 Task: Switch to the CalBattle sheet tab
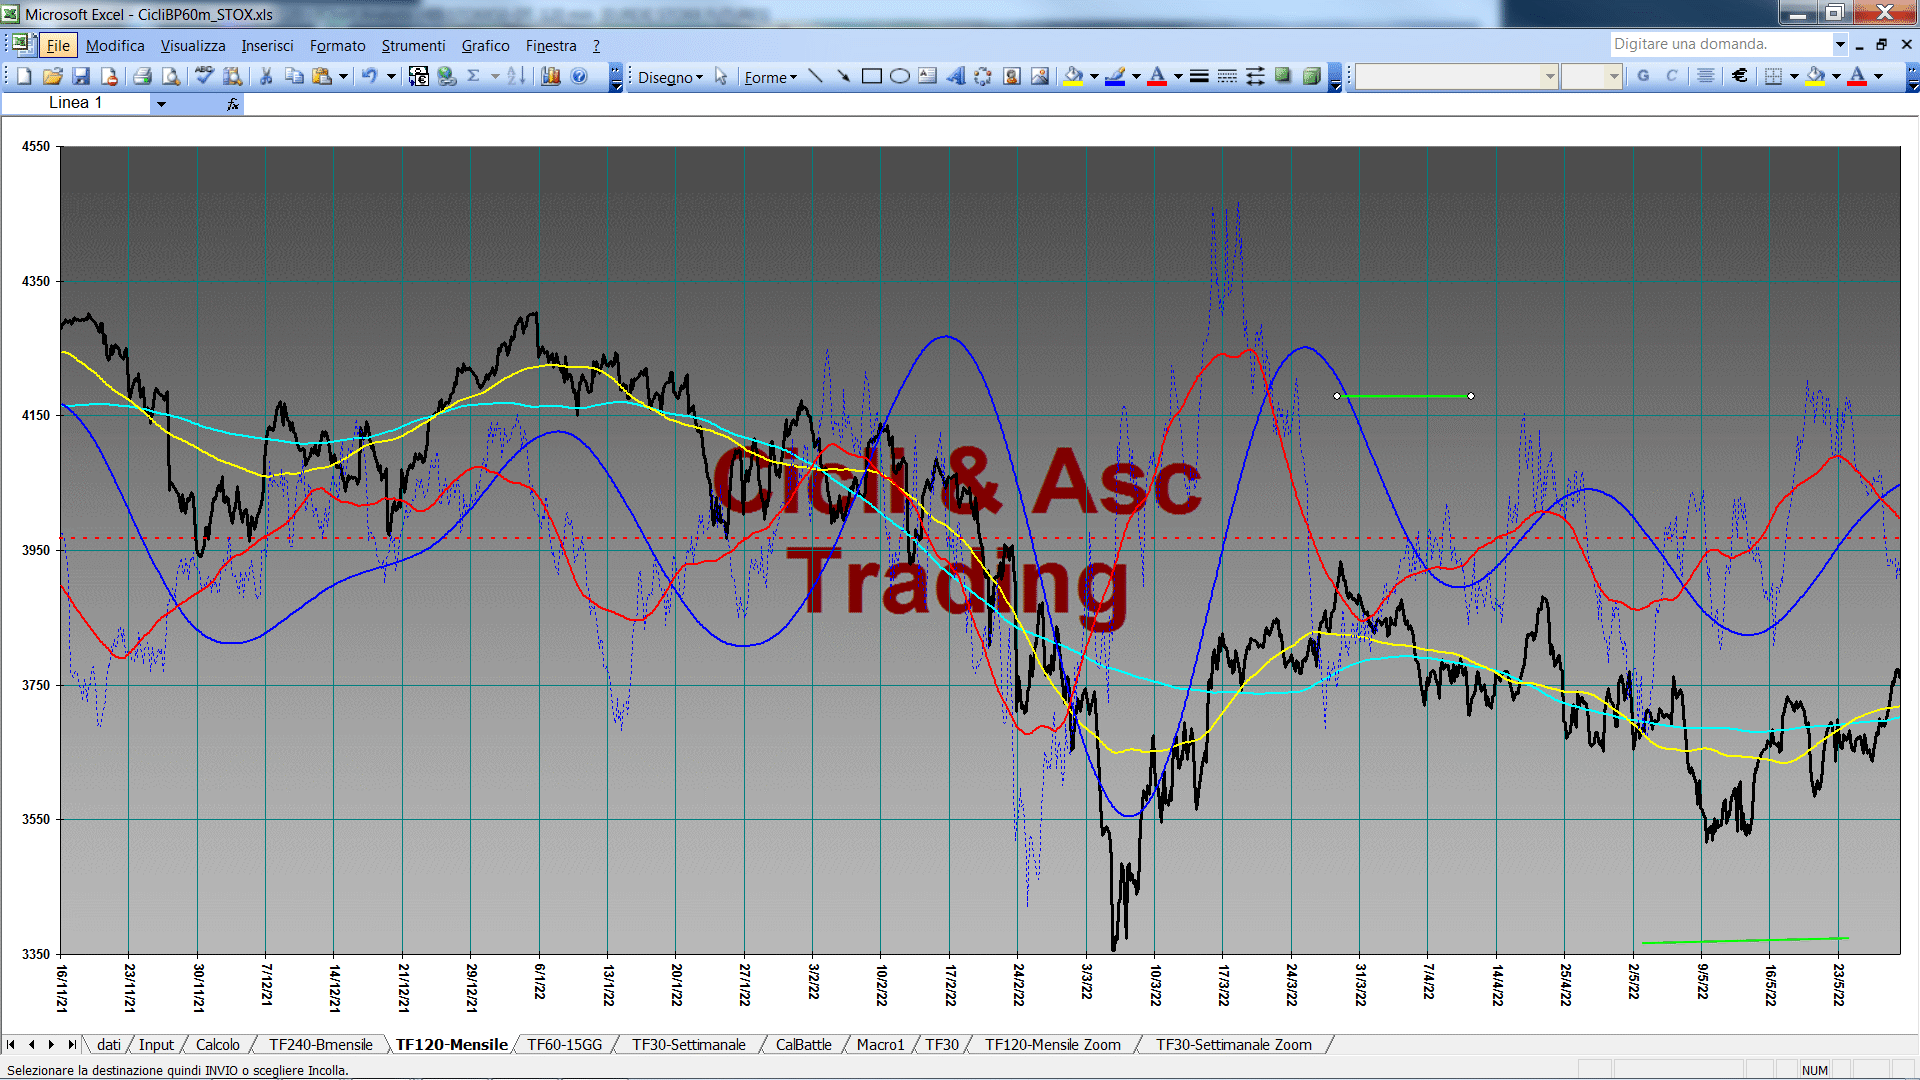(x=803, y=1045)
